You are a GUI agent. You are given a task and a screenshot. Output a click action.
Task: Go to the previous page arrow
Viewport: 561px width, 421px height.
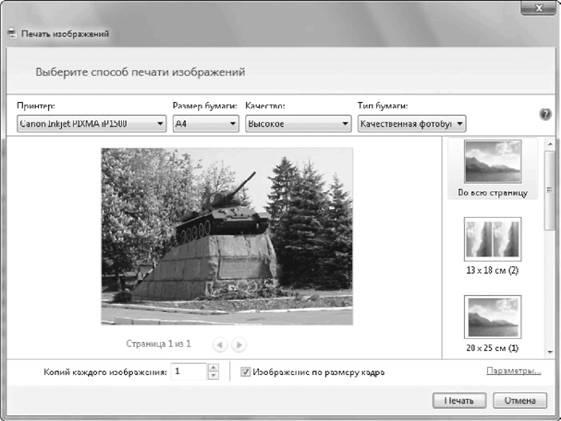point(220,345)
